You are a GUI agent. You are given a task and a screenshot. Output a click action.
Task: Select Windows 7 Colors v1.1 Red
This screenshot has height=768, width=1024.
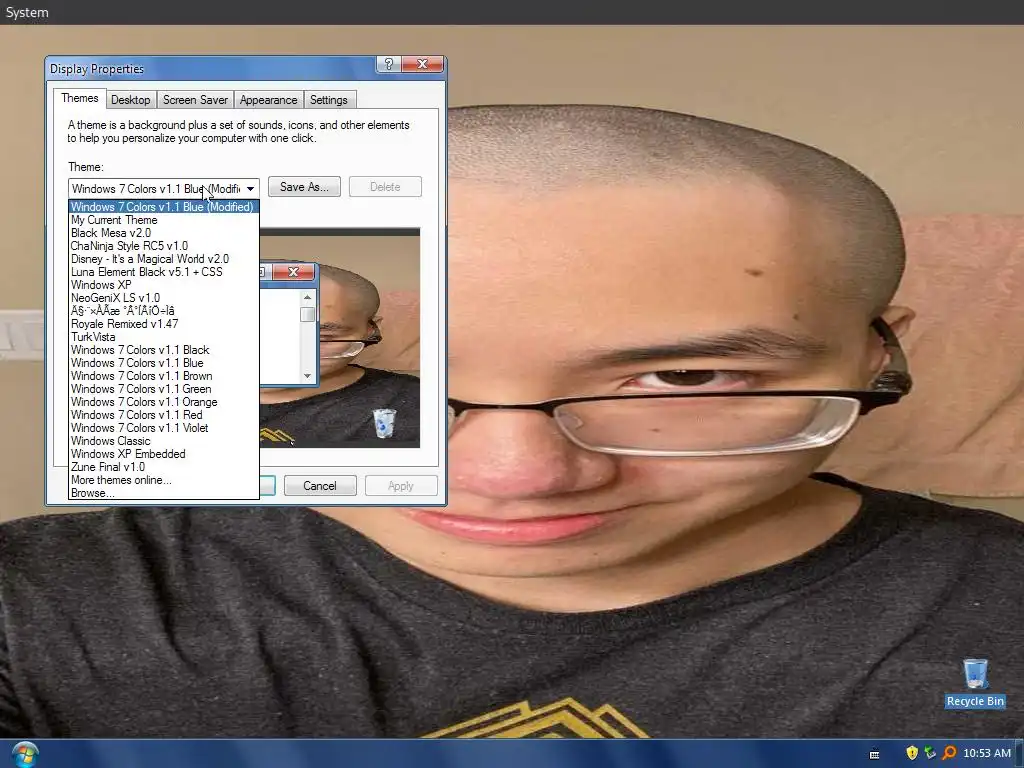[163, 415]
